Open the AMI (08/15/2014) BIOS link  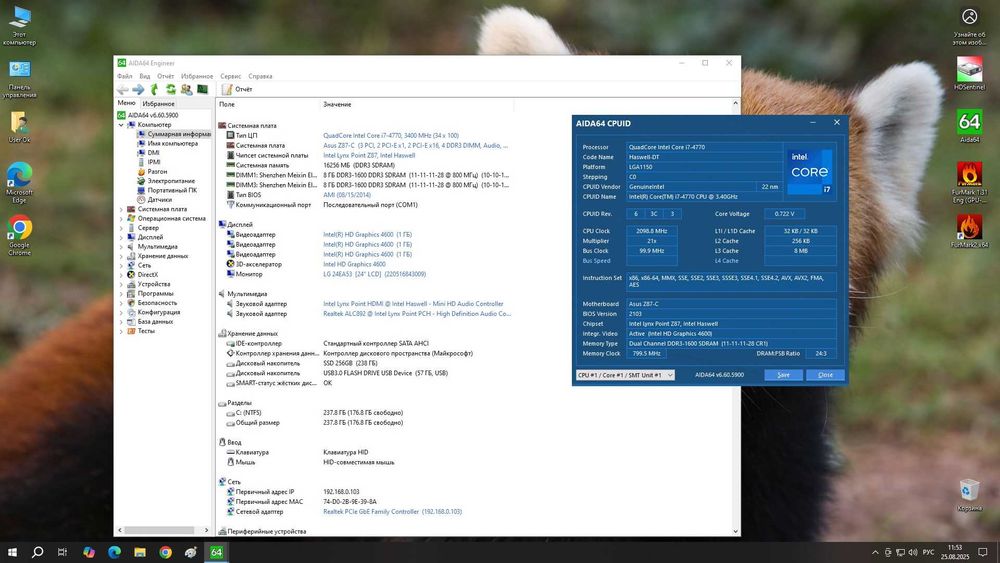pyautogui.click(x=346, y=195)
